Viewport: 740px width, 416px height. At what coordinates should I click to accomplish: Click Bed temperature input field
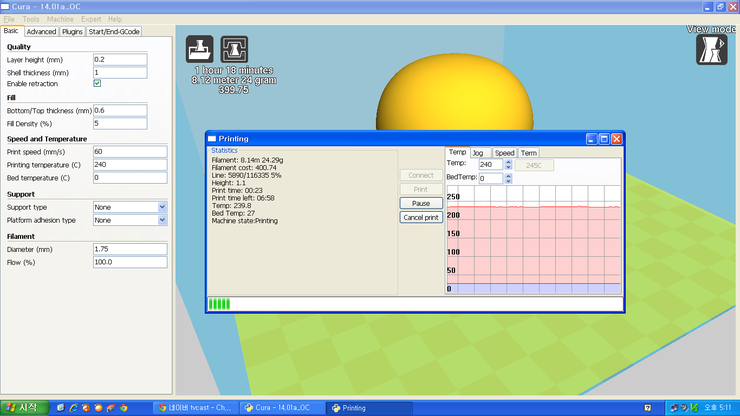[130, 178]
